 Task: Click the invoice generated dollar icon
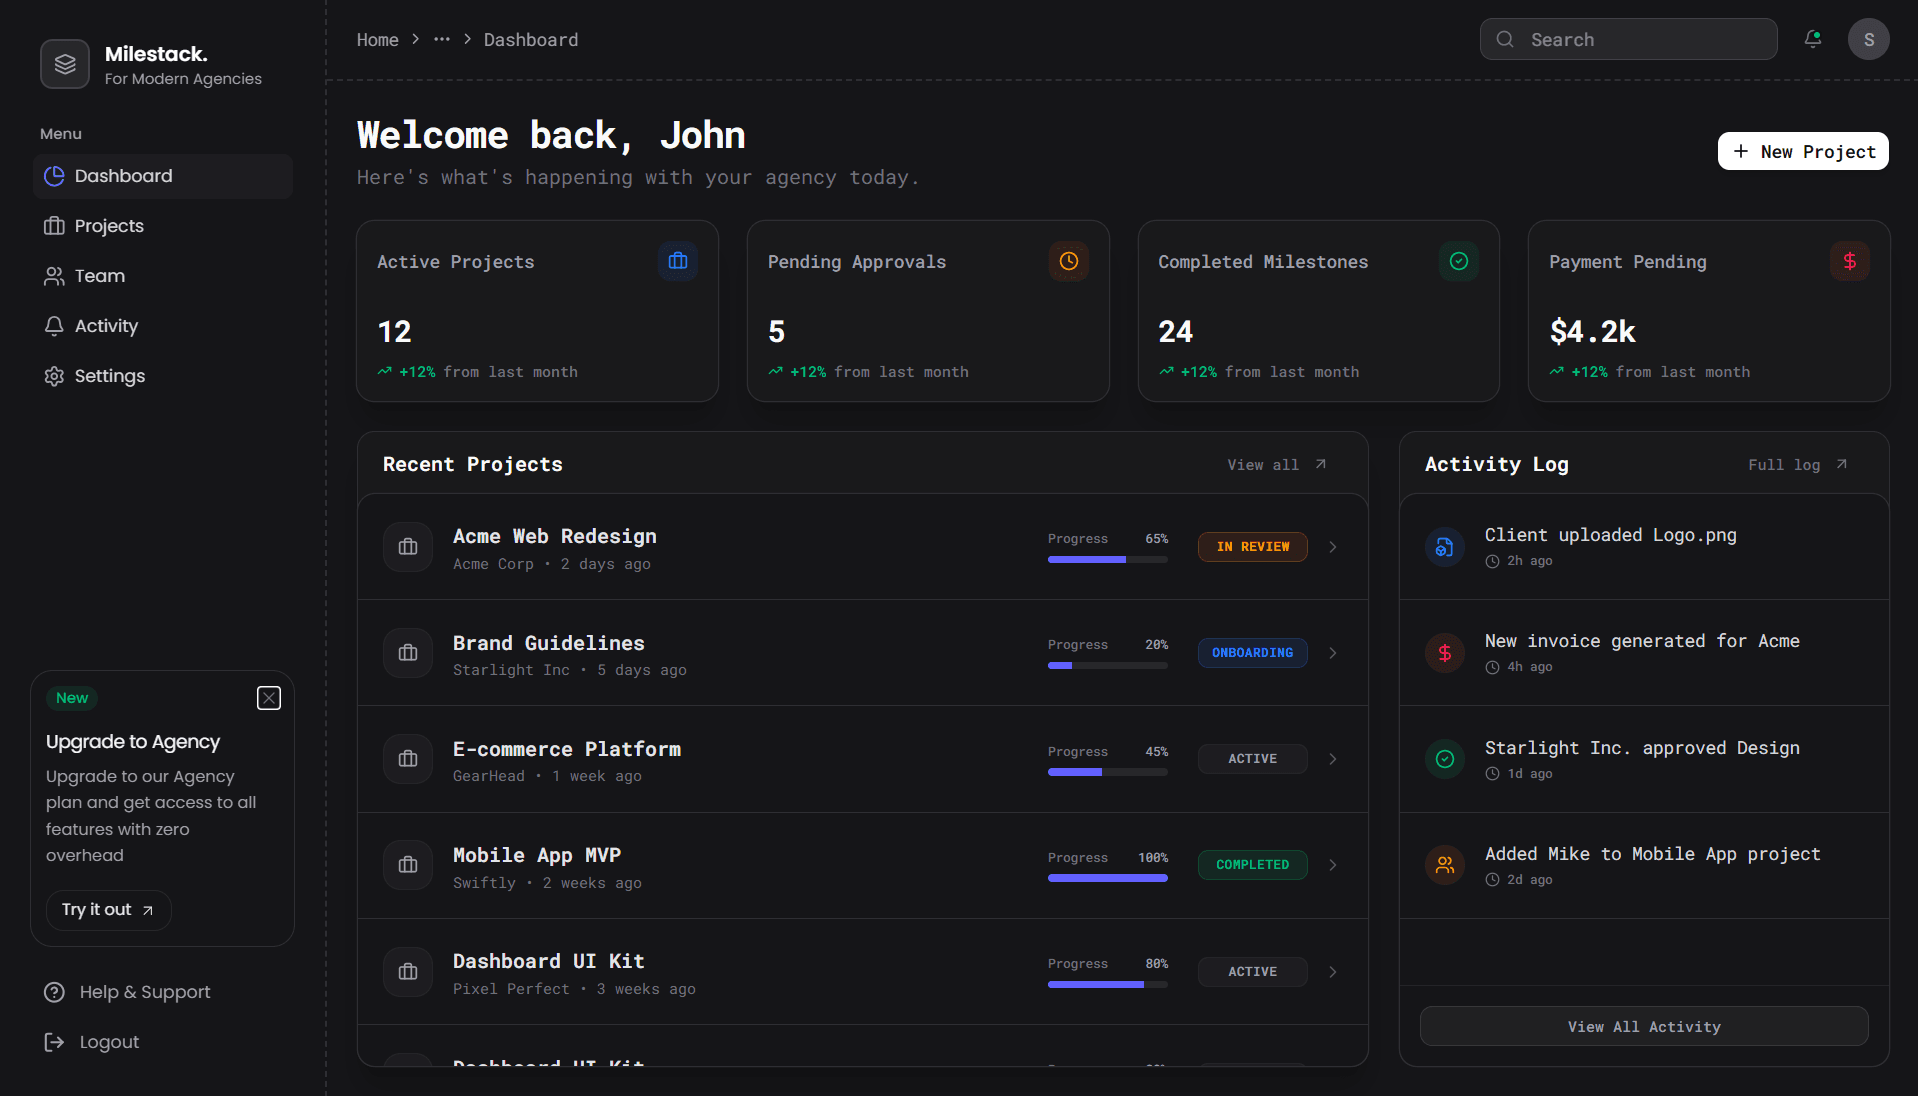pos(1445,653)
